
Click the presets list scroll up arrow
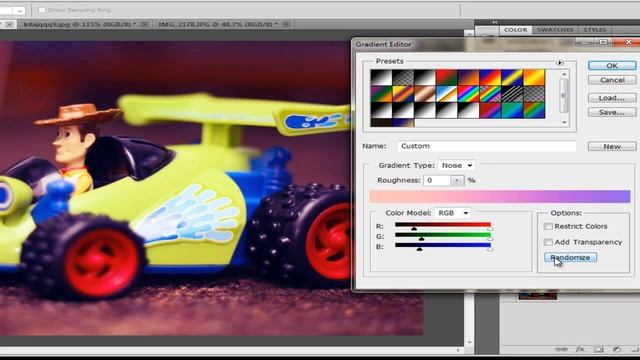564,74
